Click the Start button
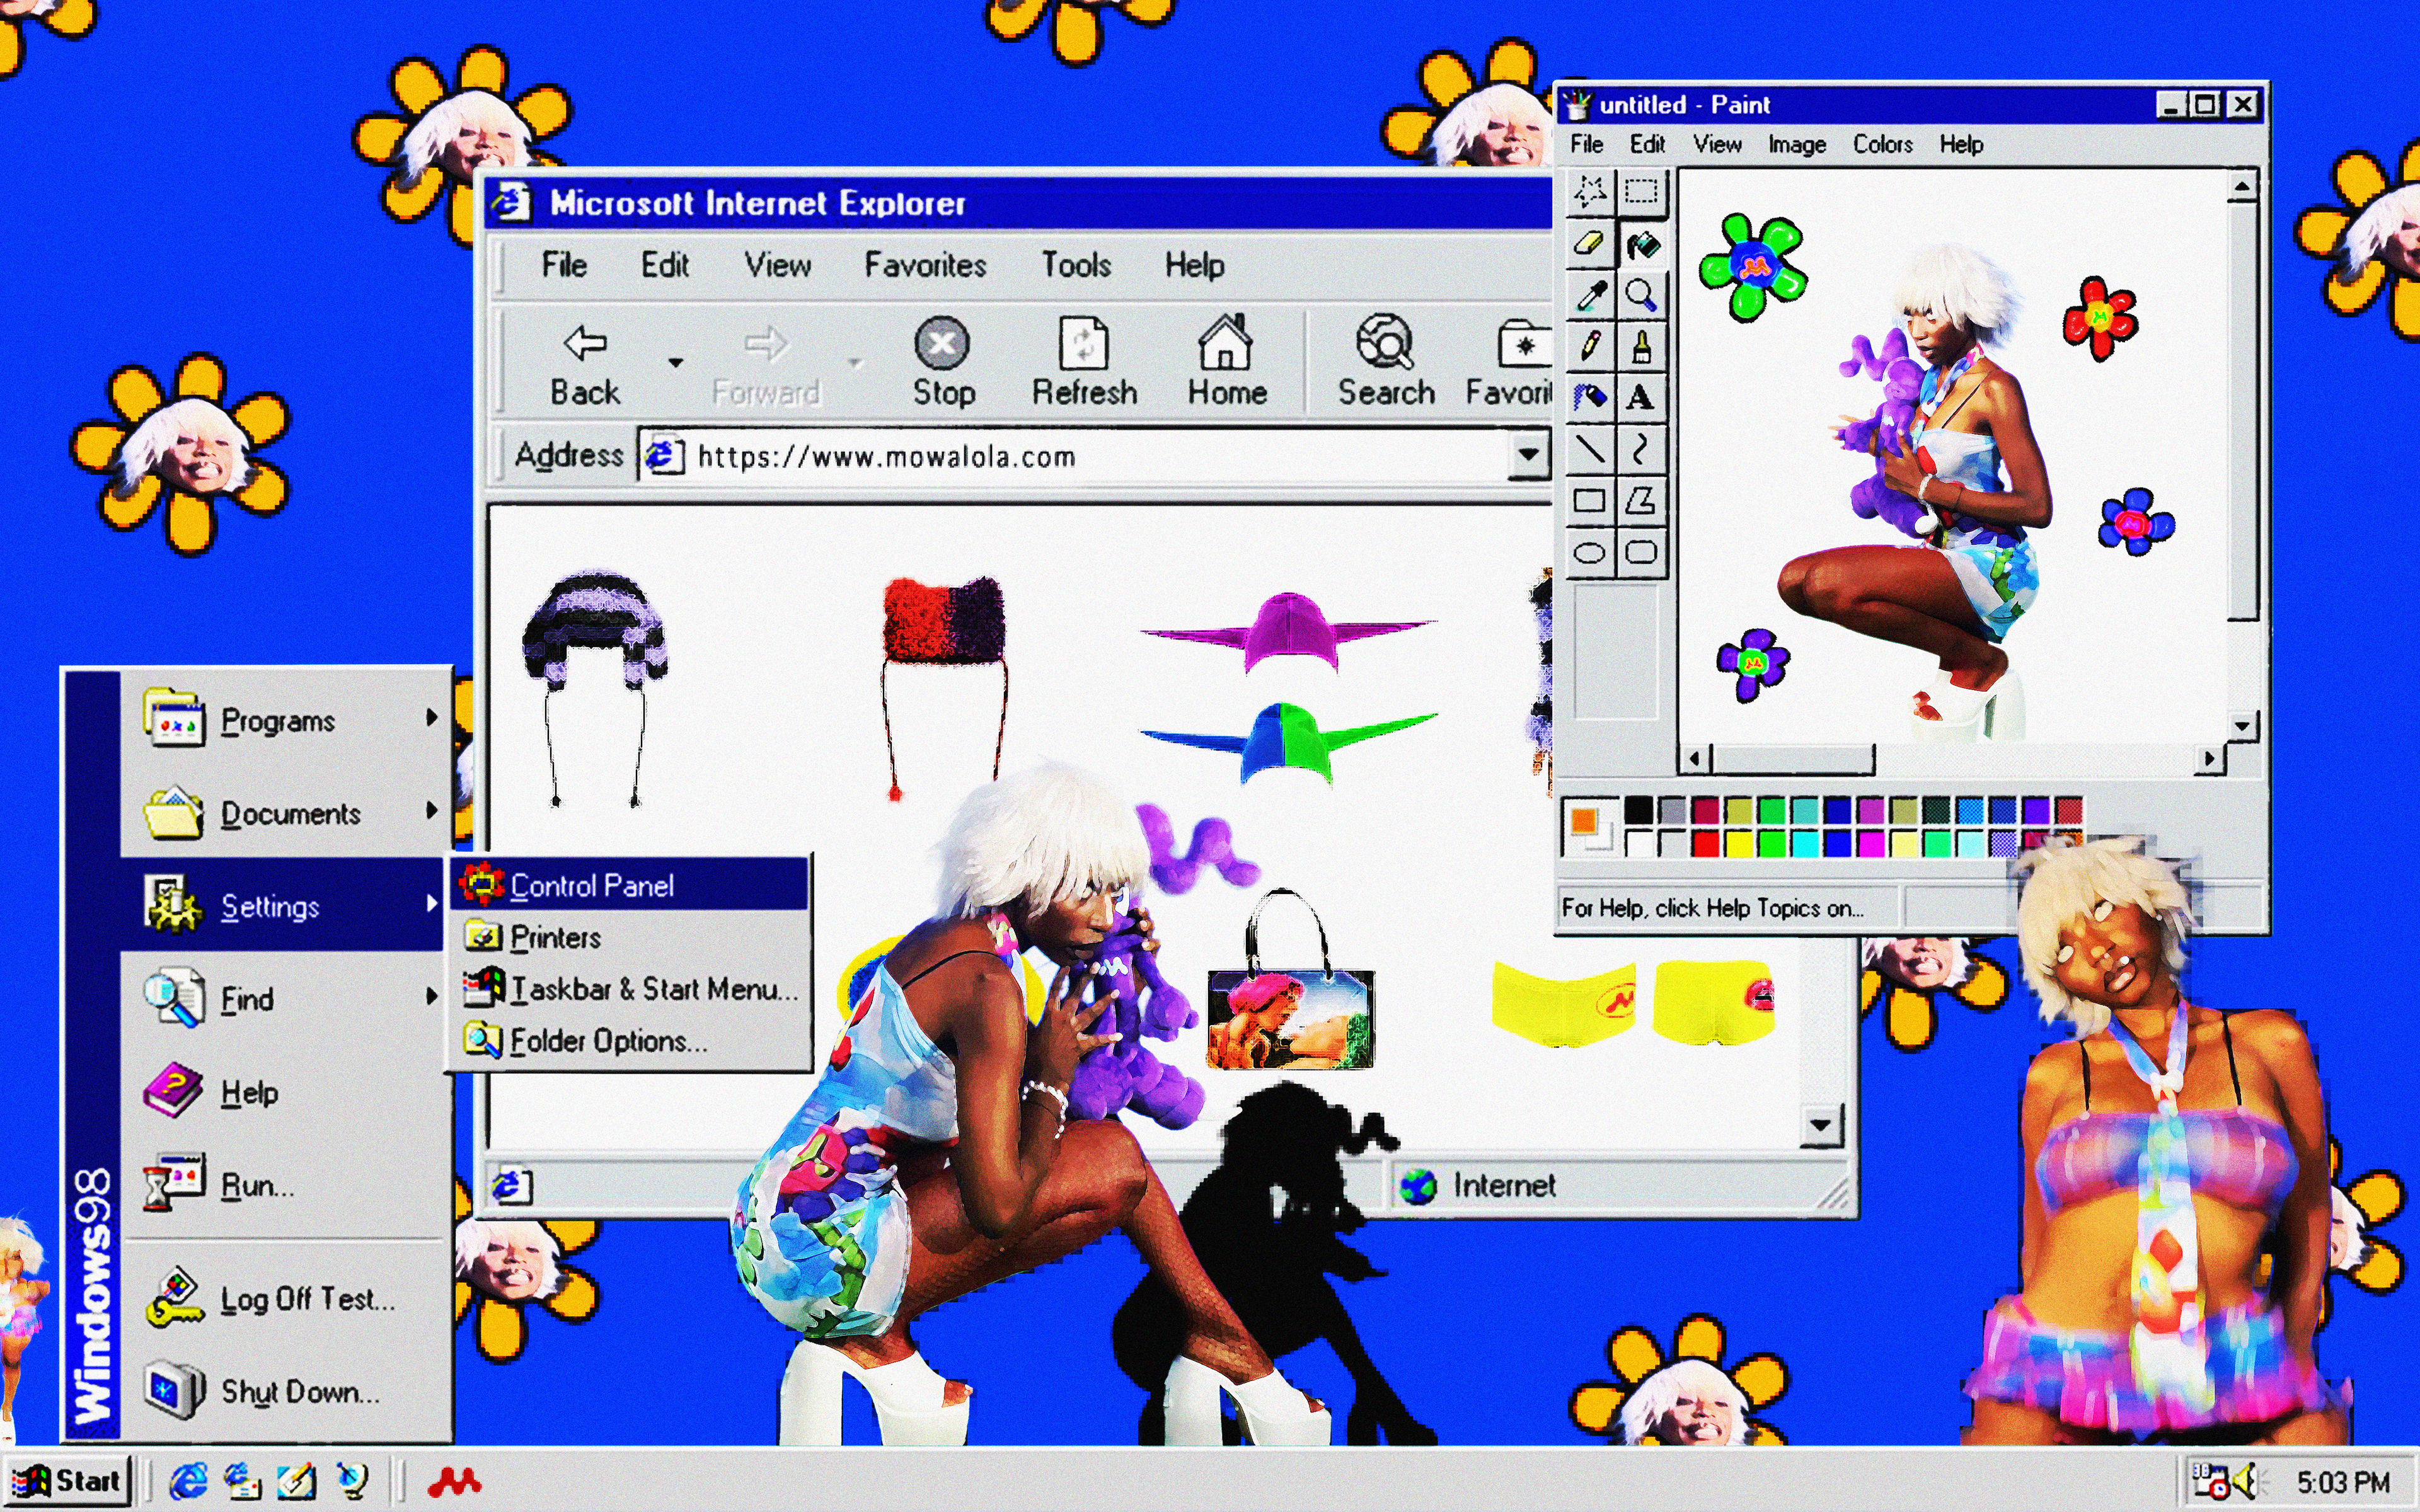Image resolution: width=2420 pixels, height=1512 pixels. pos(68,1480)
